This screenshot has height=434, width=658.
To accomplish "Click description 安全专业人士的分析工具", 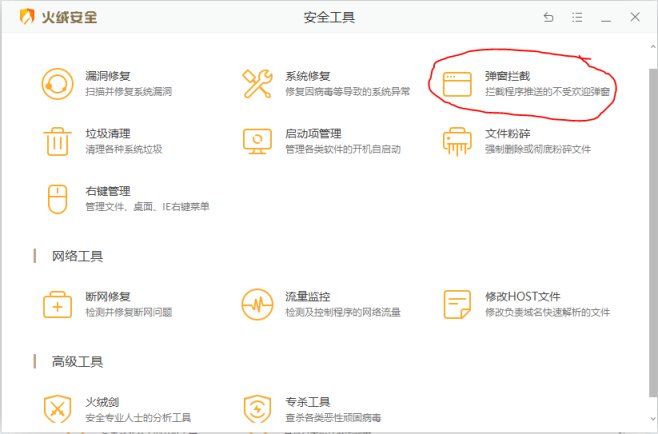I will point(138,417).
